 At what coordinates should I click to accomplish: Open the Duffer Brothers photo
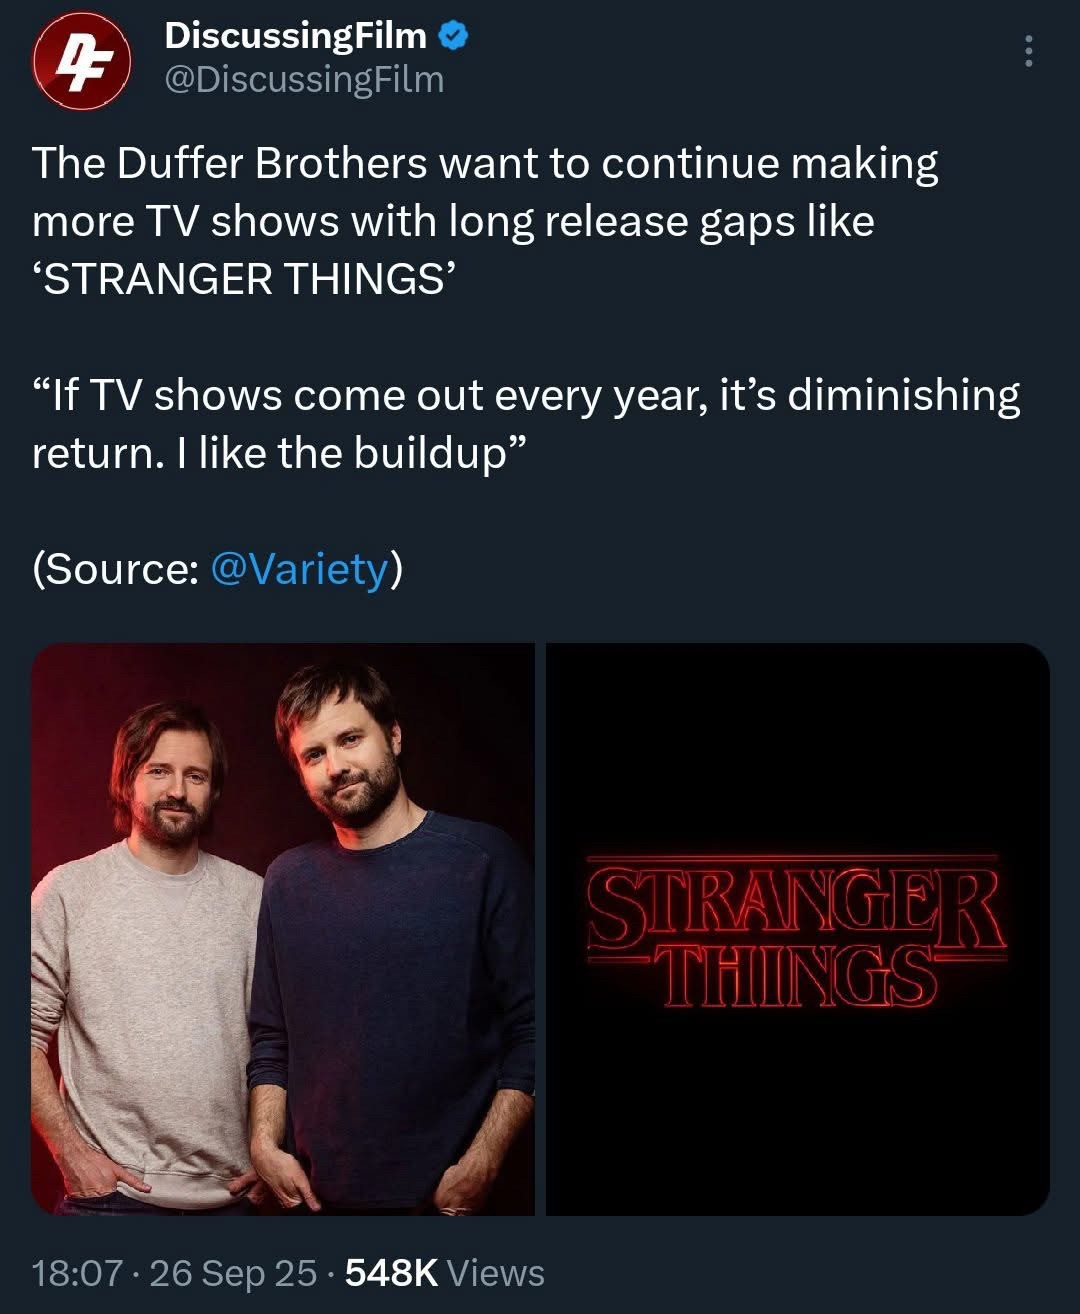(x=283, y=929)
